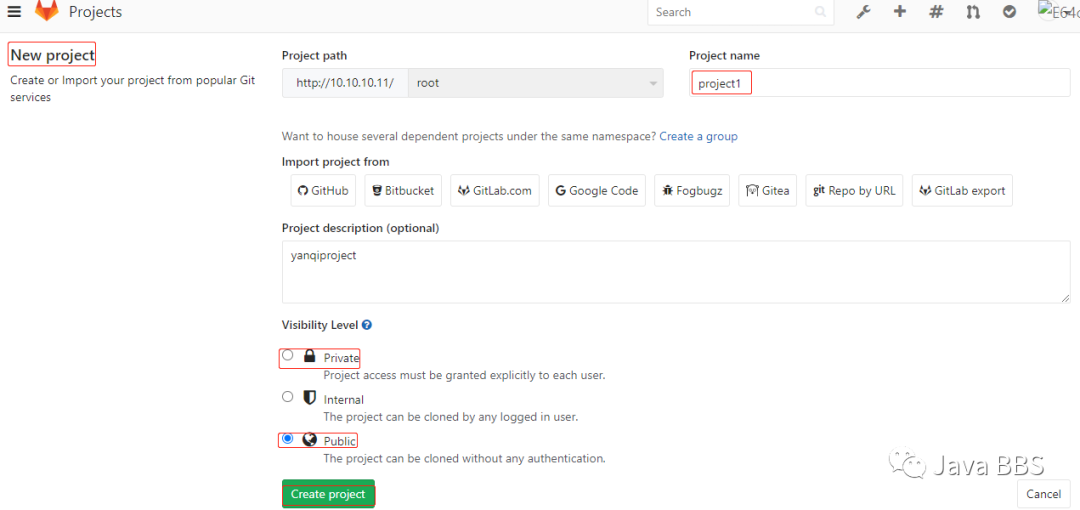1080x510 pixels.
Task: Open the hamburger navigation menu
Action: click(14, 12)
